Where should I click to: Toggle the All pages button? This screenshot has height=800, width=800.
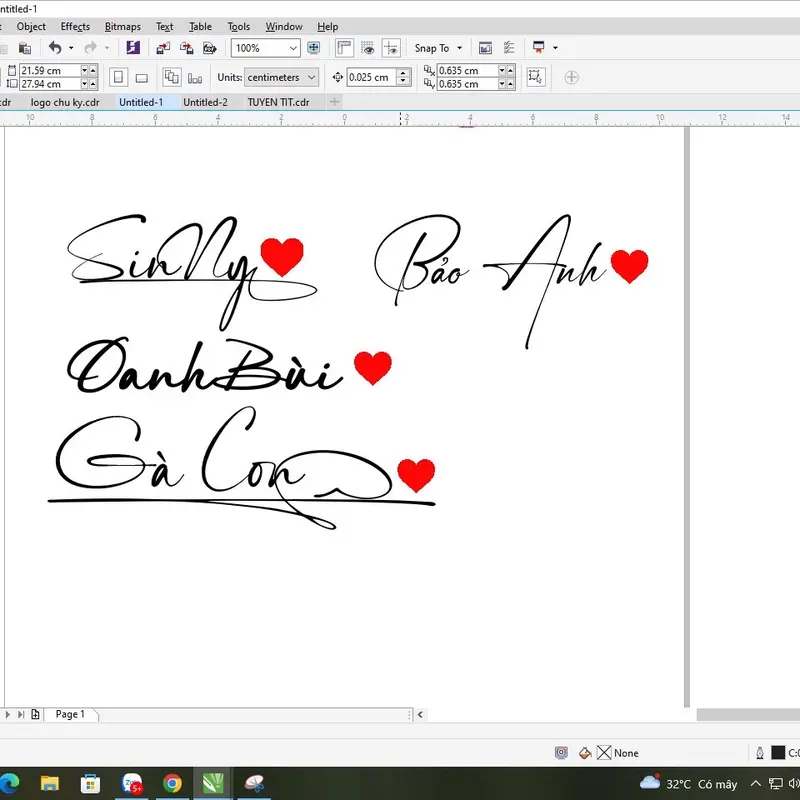point(171,77)
